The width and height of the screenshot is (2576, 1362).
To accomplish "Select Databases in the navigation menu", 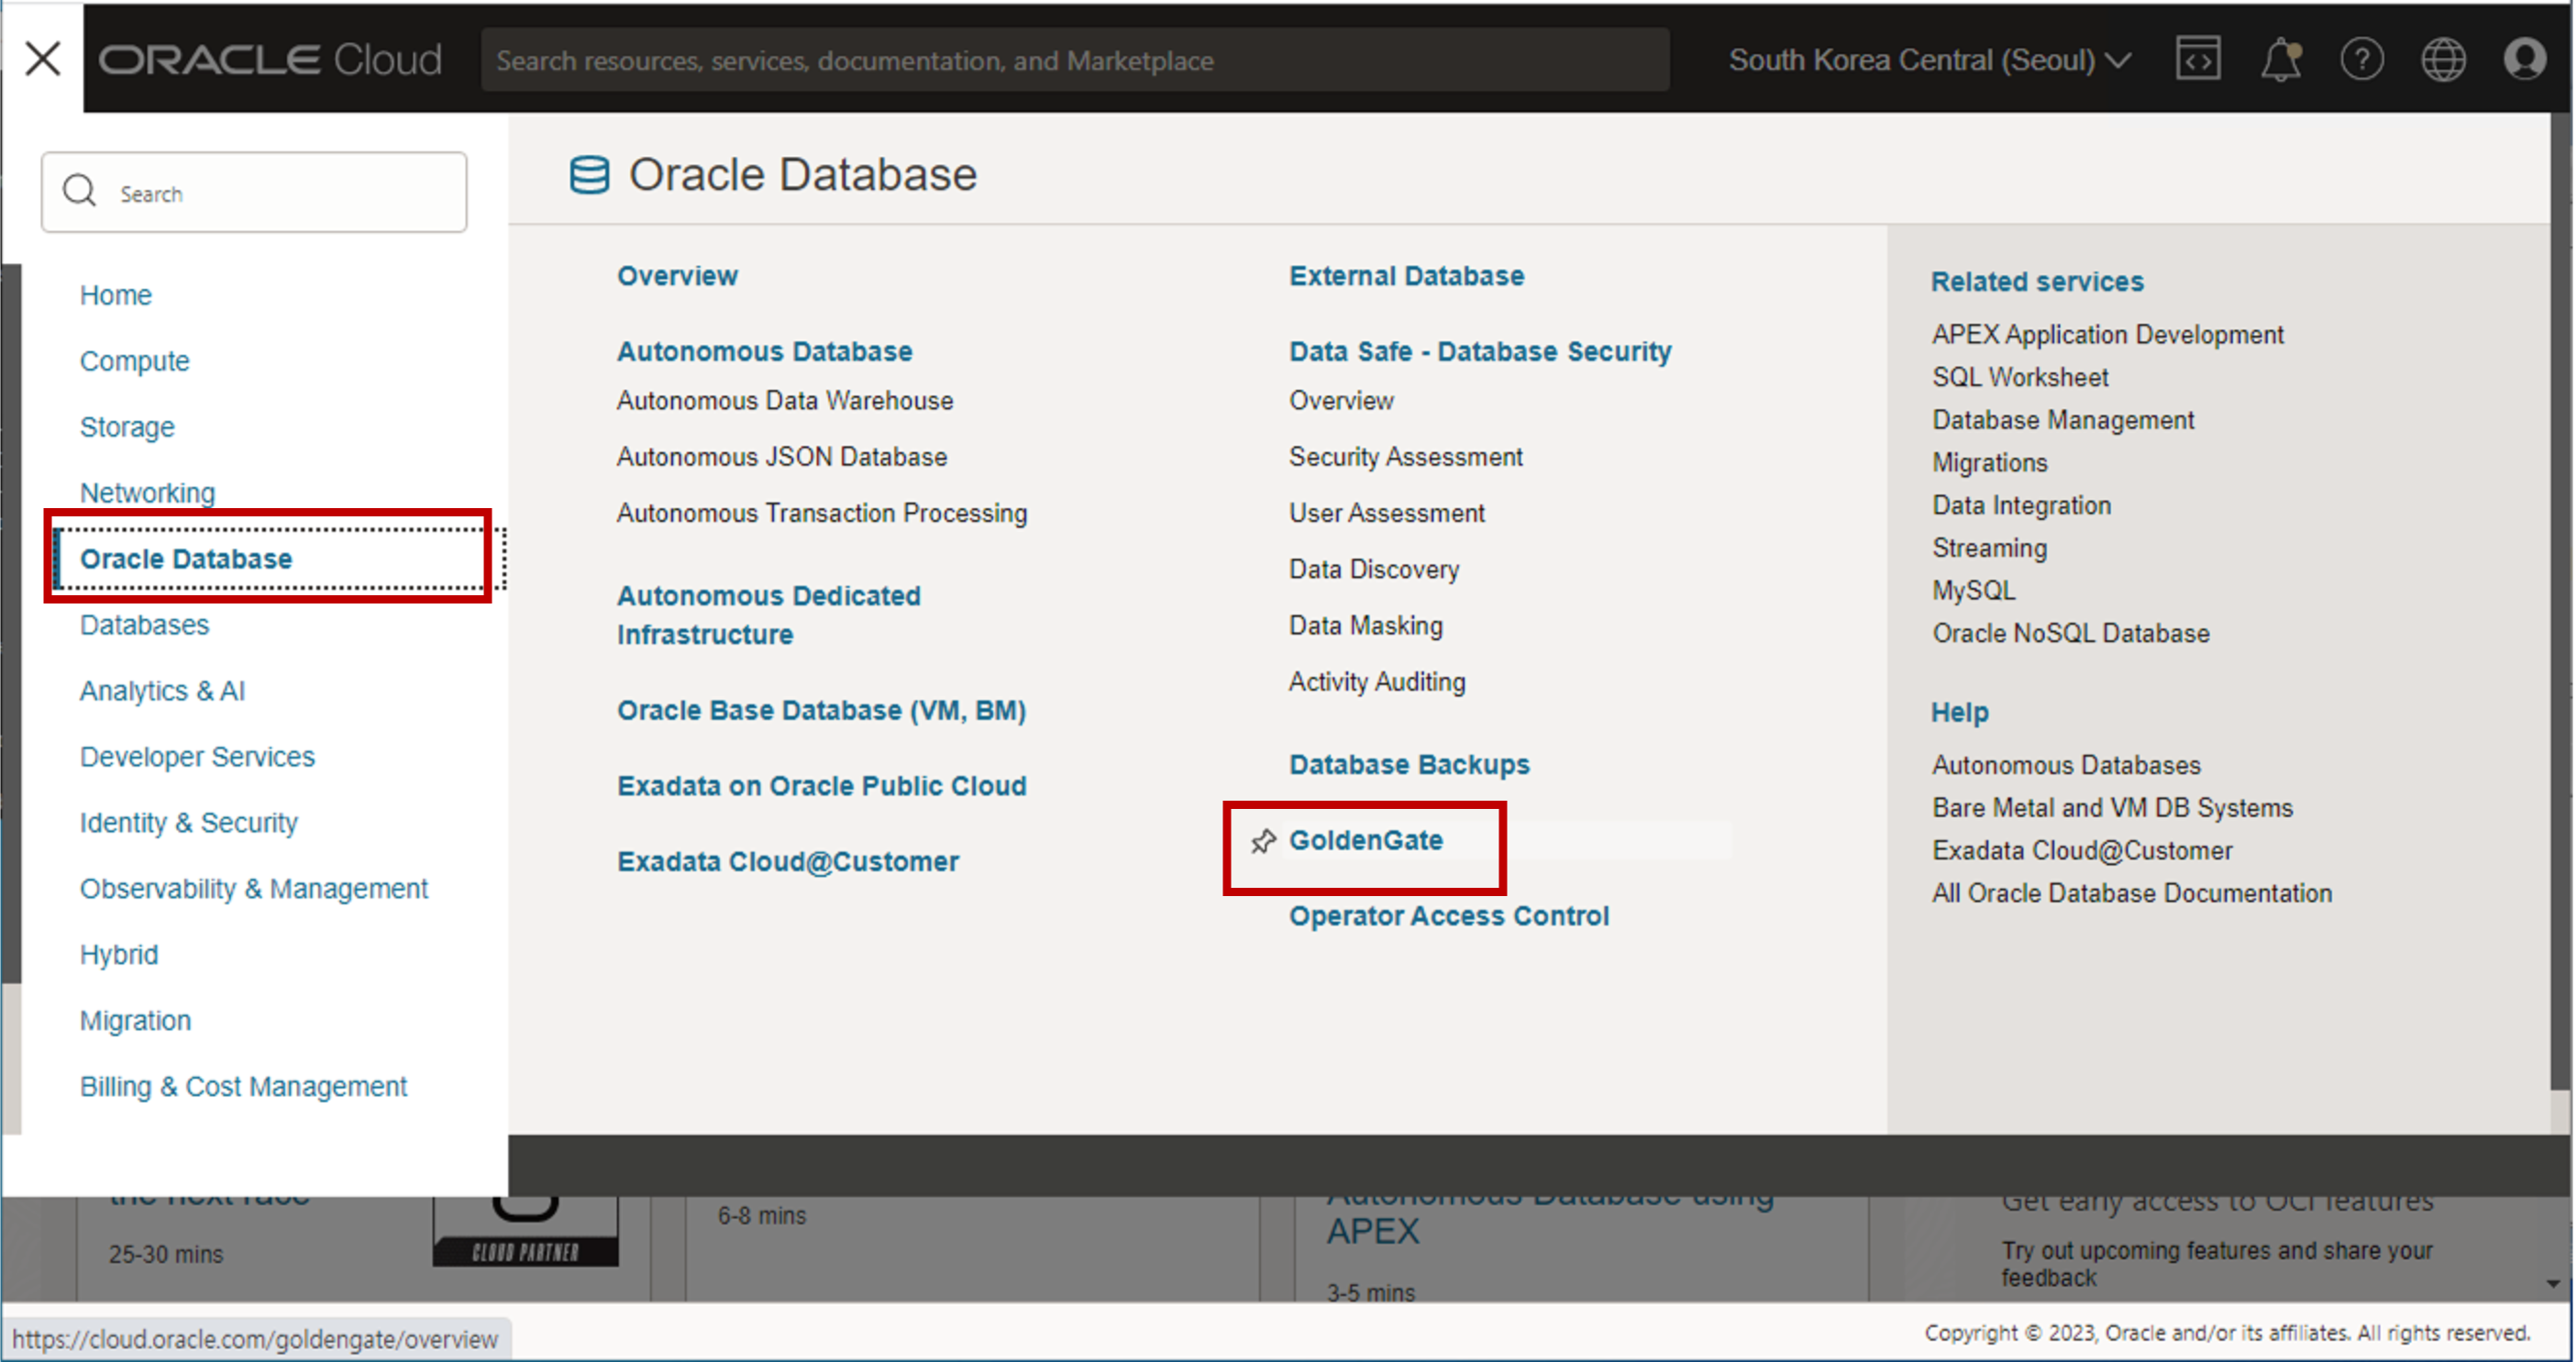I will click(x=145, y=625).
